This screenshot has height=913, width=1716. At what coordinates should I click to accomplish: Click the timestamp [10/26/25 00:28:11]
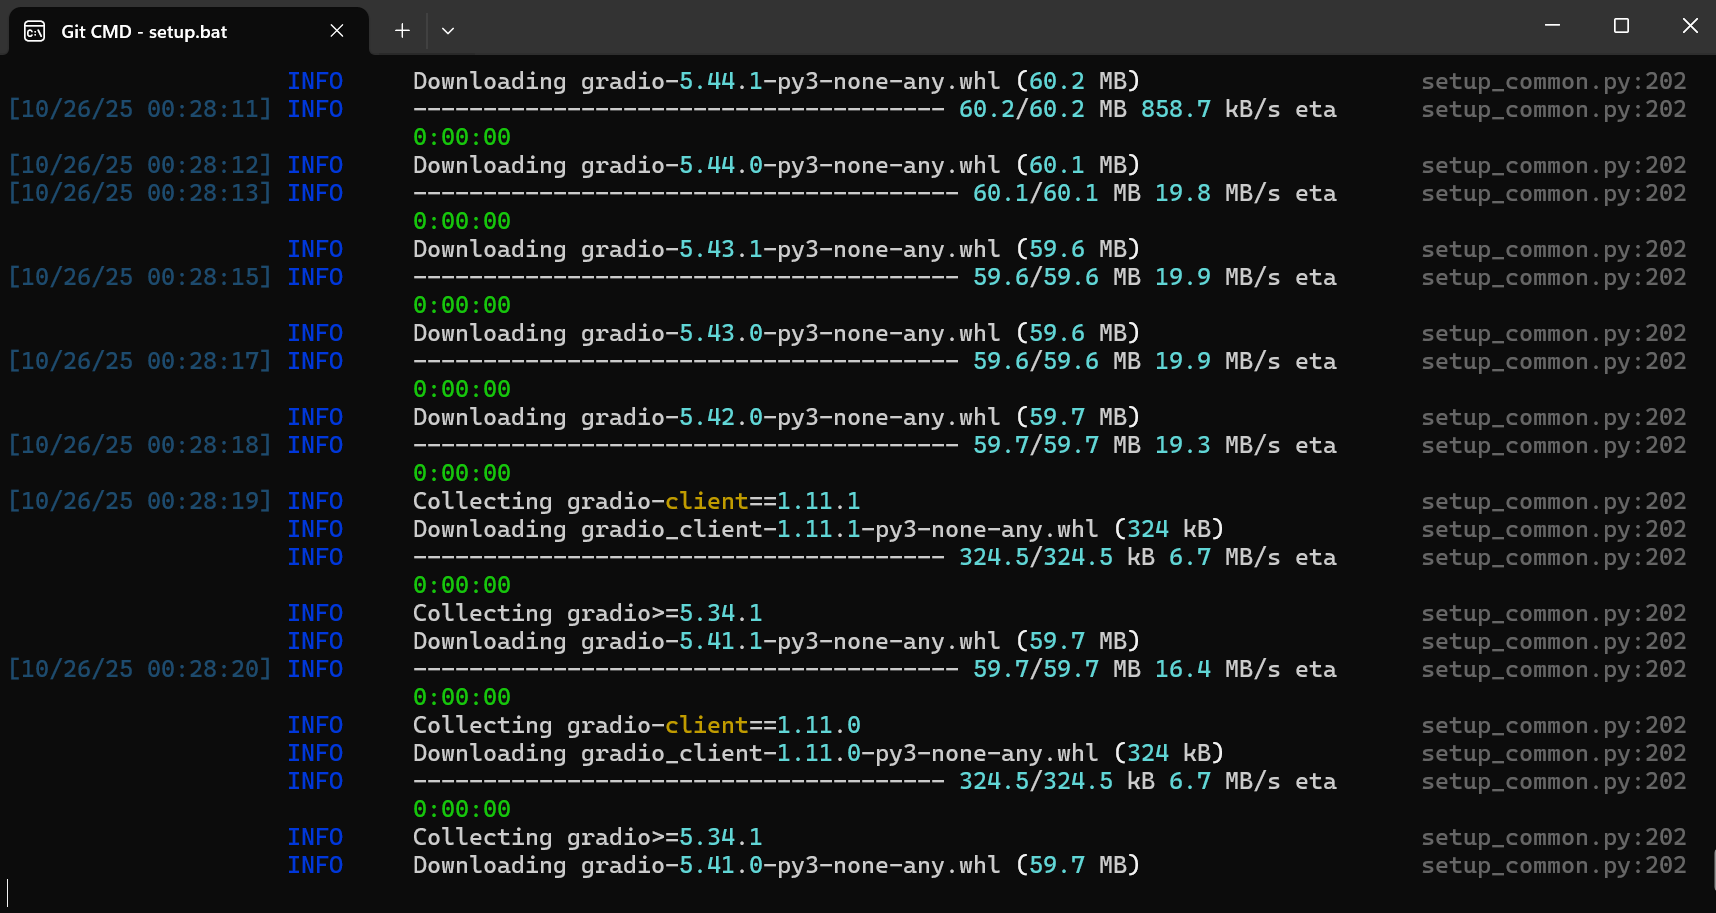pos(140,109)
